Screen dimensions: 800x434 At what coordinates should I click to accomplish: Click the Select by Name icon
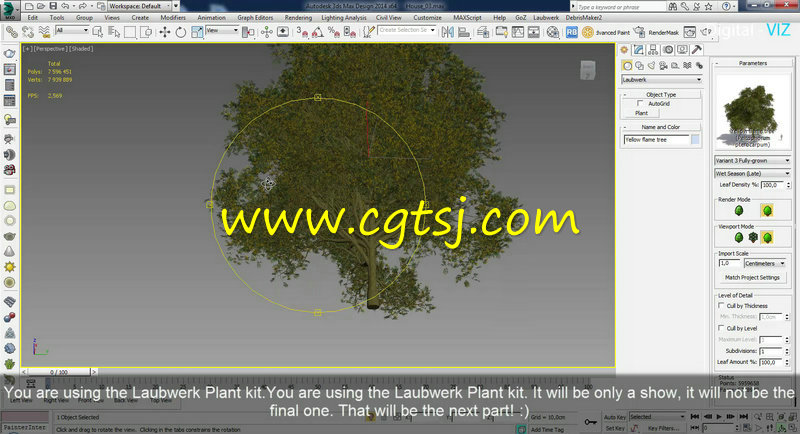114,32
